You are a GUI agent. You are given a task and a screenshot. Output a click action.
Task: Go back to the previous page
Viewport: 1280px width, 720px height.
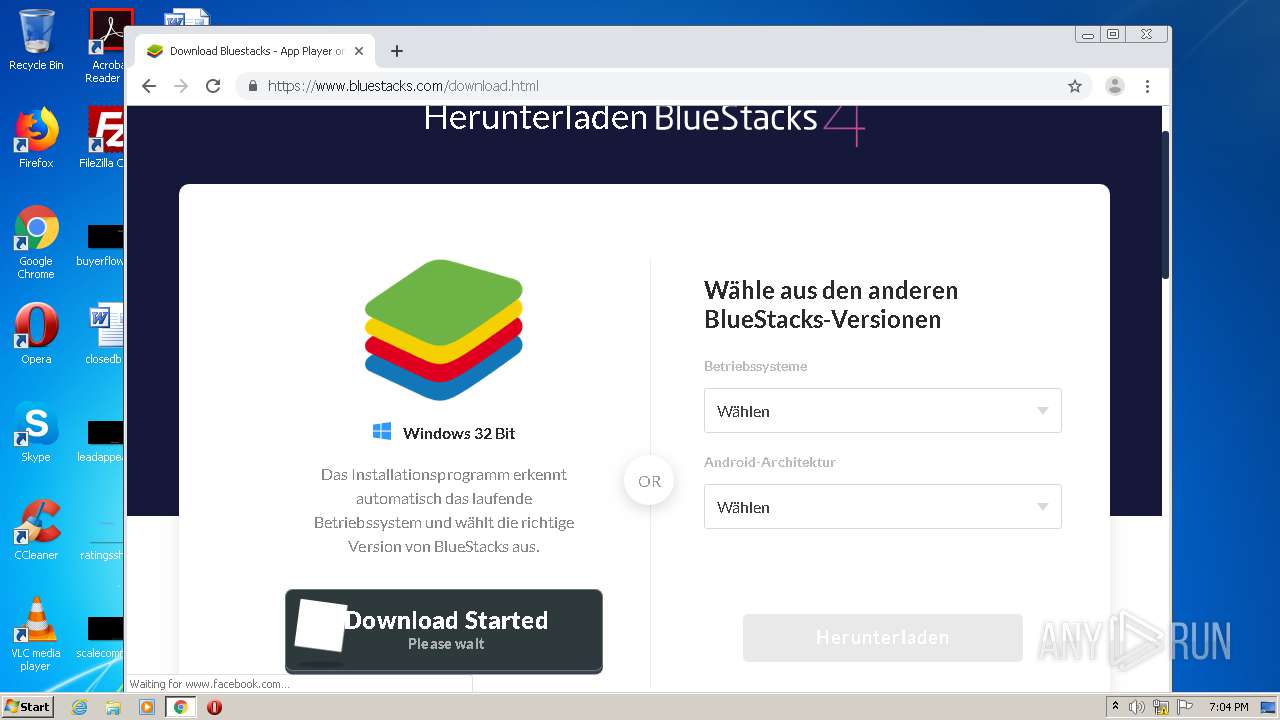click(x=149, y=86)
